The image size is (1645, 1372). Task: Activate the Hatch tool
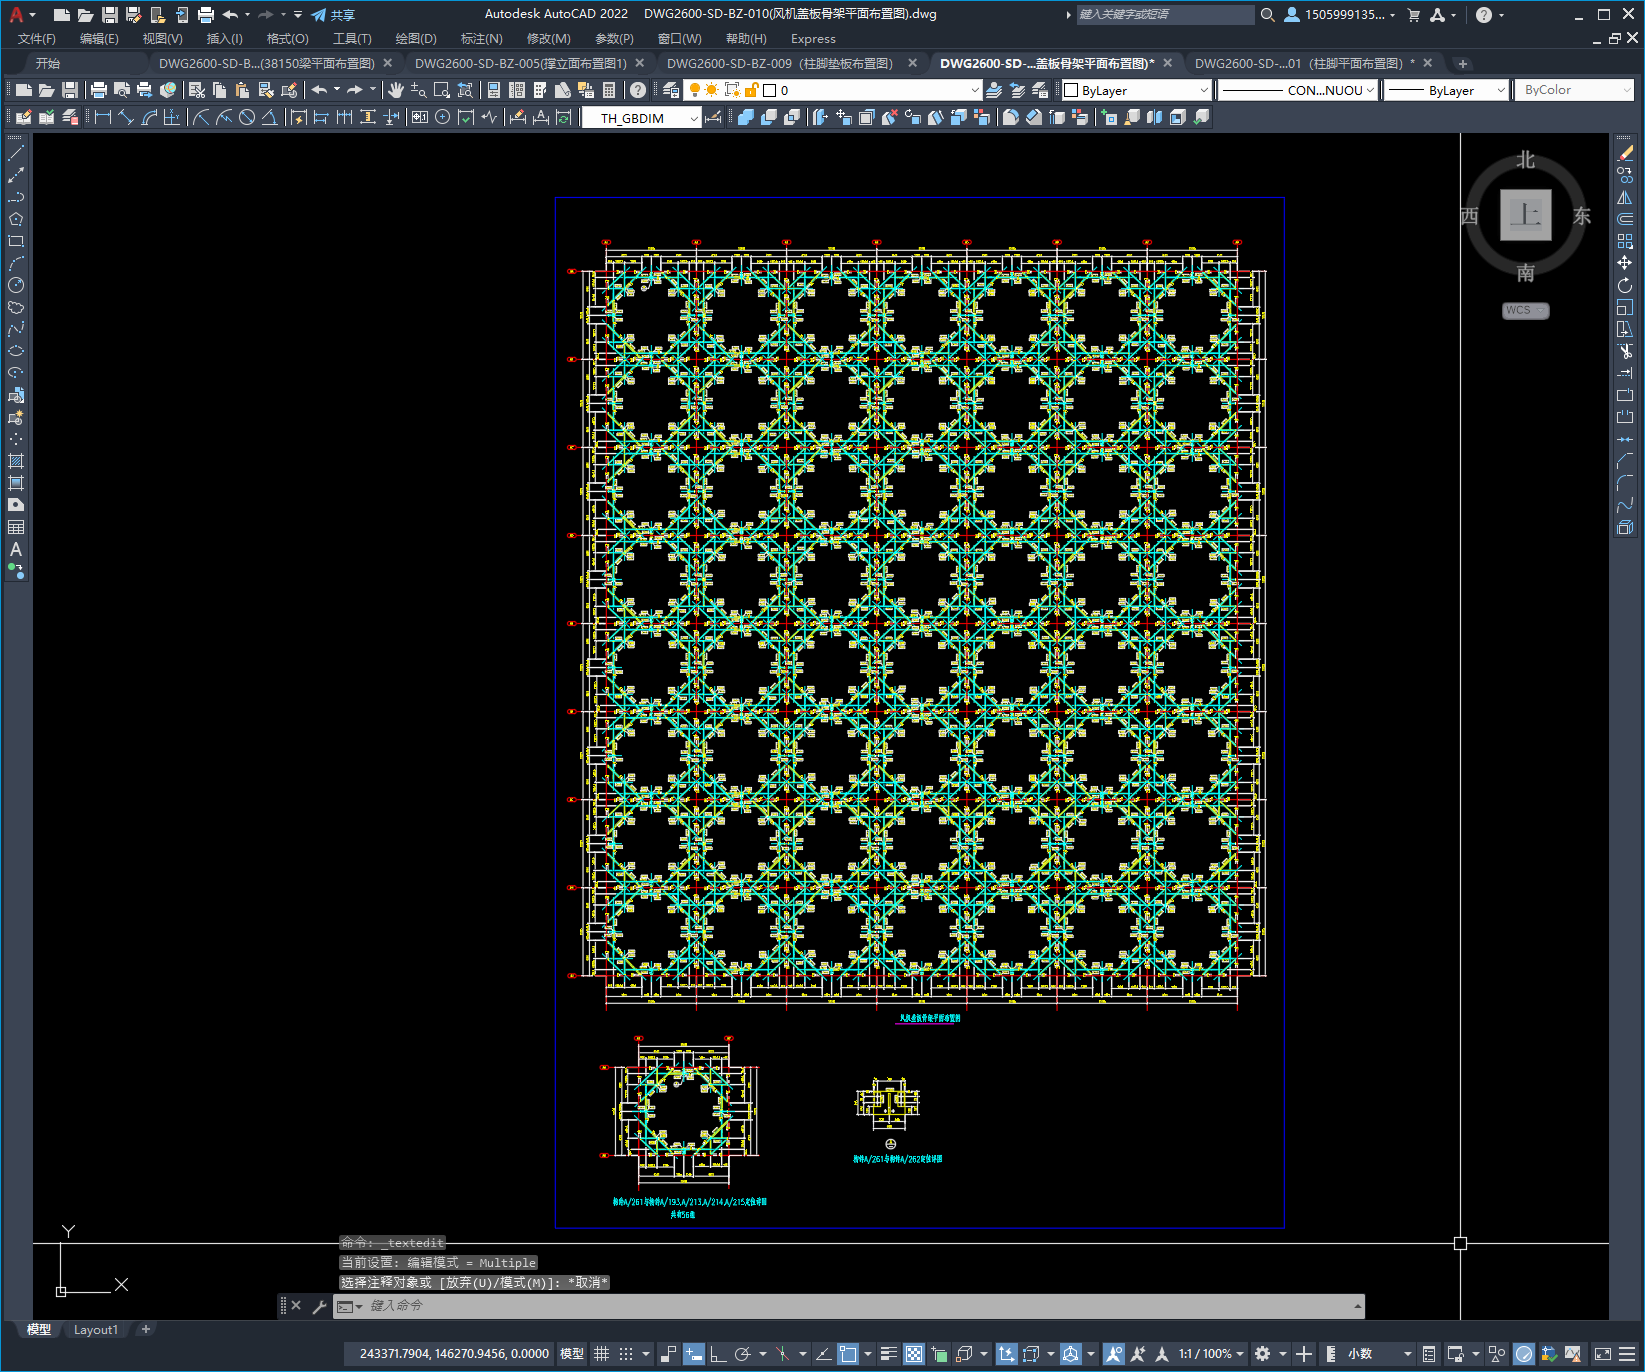coord(16,461)
